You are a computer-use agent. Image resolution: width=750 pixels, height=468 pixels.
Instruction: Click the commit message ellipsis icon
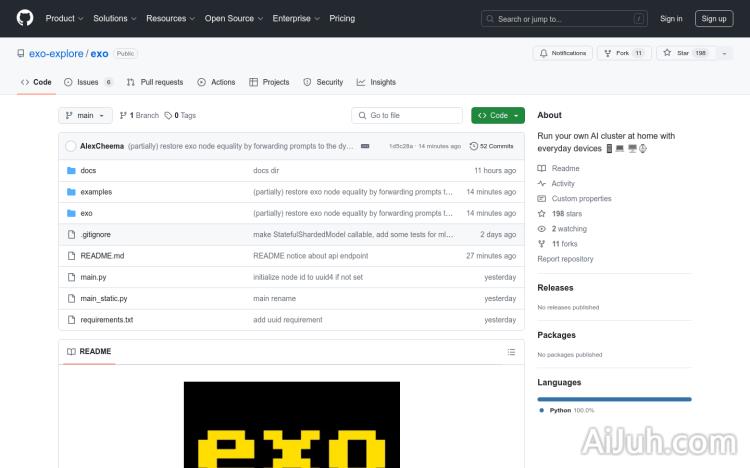pyautogui.click(x=365, y=146)
